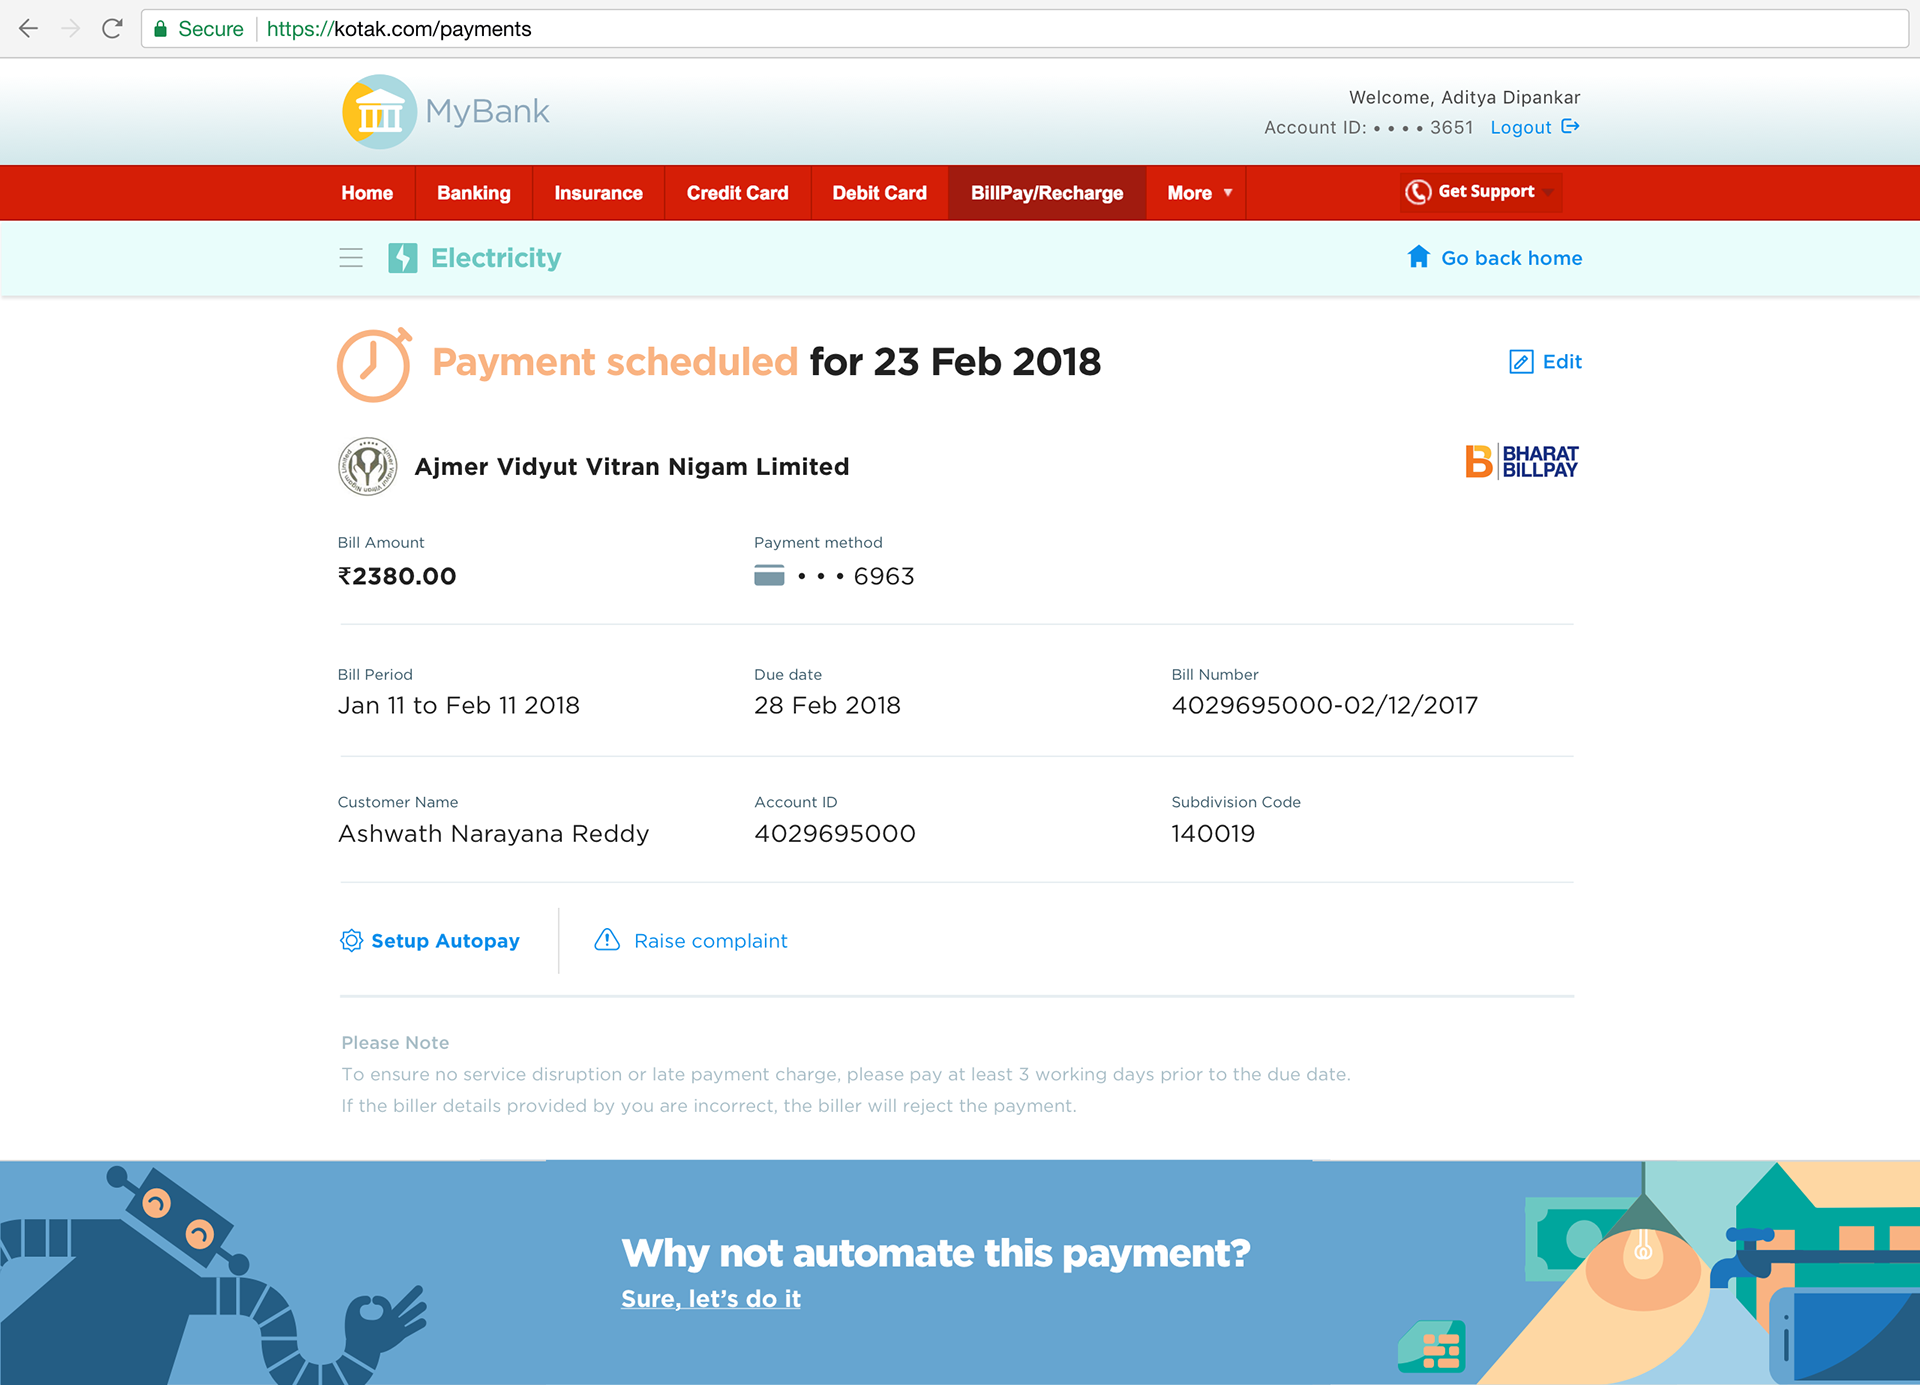The width and height of the screenshot is (1920, 1385).
Task: Open the Insurance menu item
Action: 598,193
